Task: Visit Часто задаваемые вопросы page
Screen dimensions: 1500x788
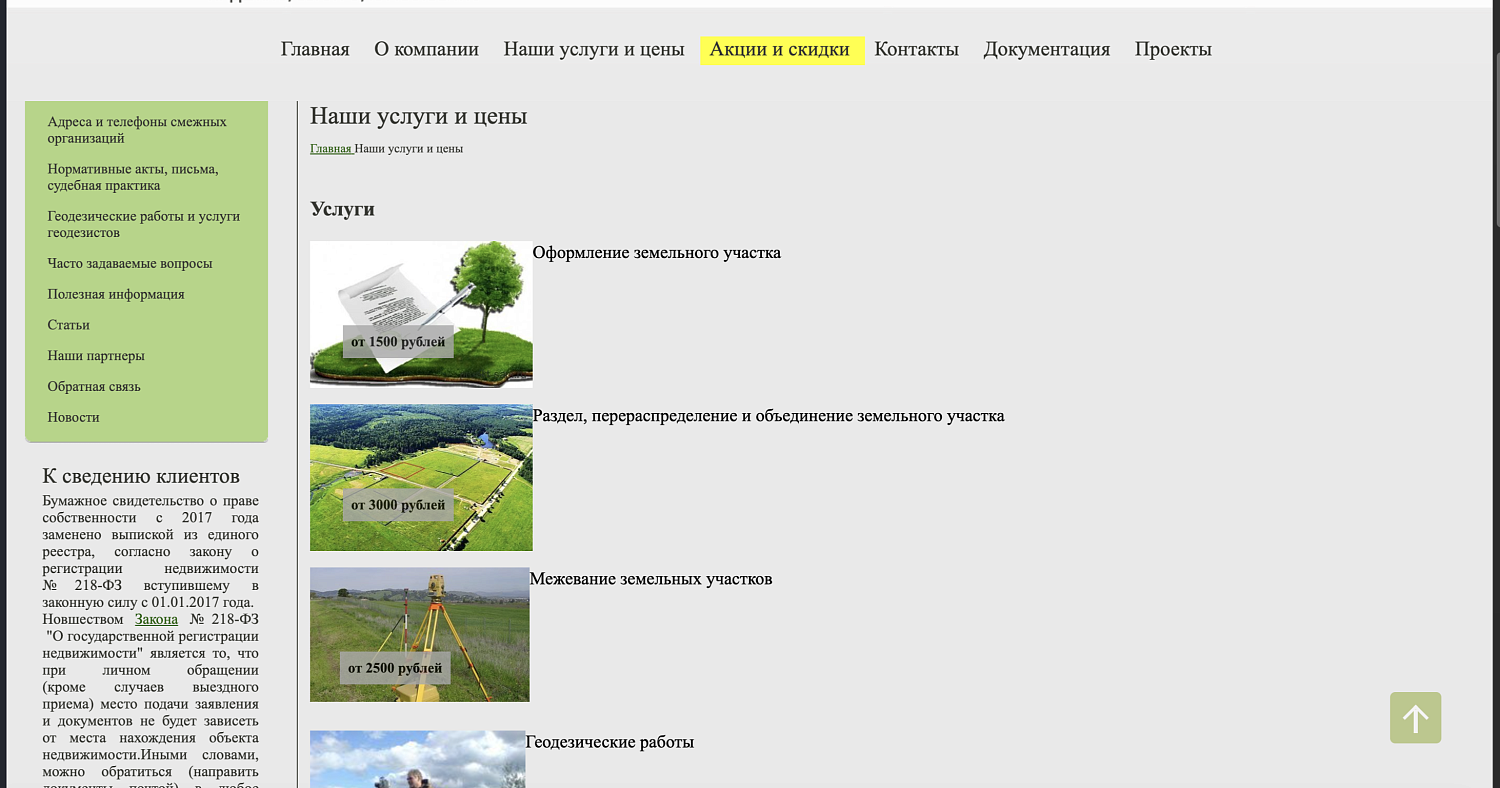Action: [x=130, y=264]
